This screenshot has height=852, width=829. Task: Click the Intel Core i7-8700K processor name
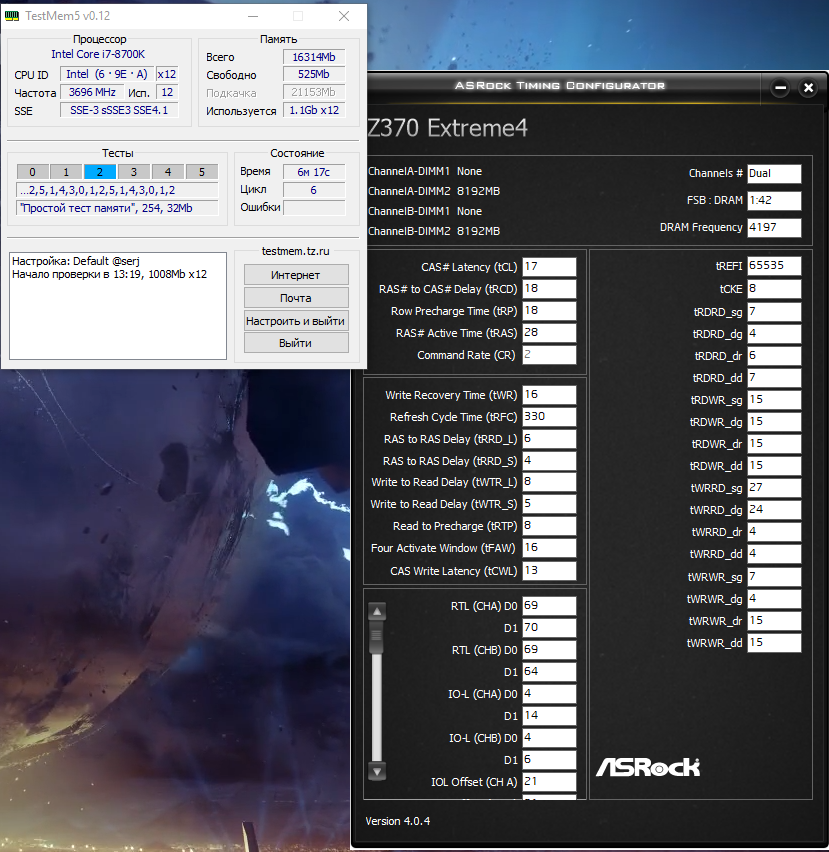(98, 54)
